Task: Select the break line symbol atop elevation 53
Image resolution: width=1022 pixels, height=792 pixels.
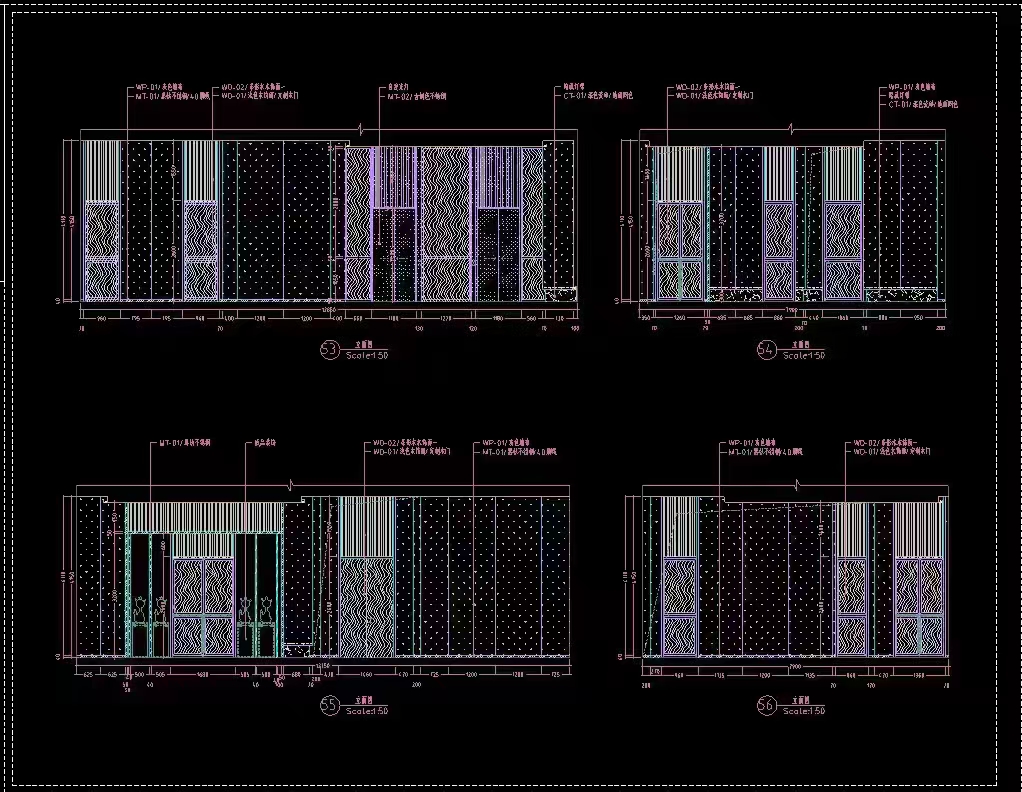Action: click(x=362, y=129)
